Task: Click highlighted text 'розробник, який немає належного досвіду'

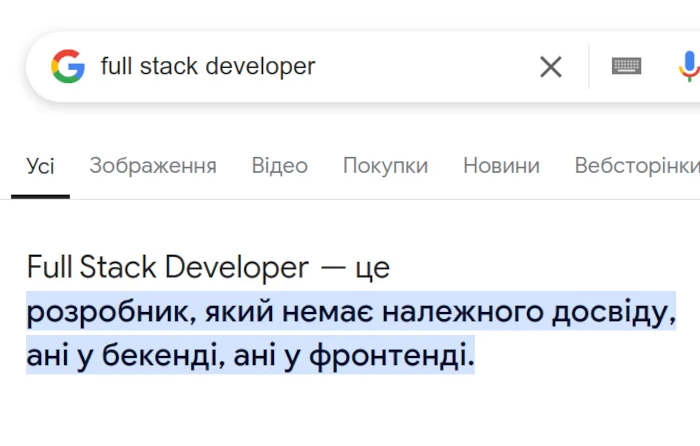Action: coord(350,312)
